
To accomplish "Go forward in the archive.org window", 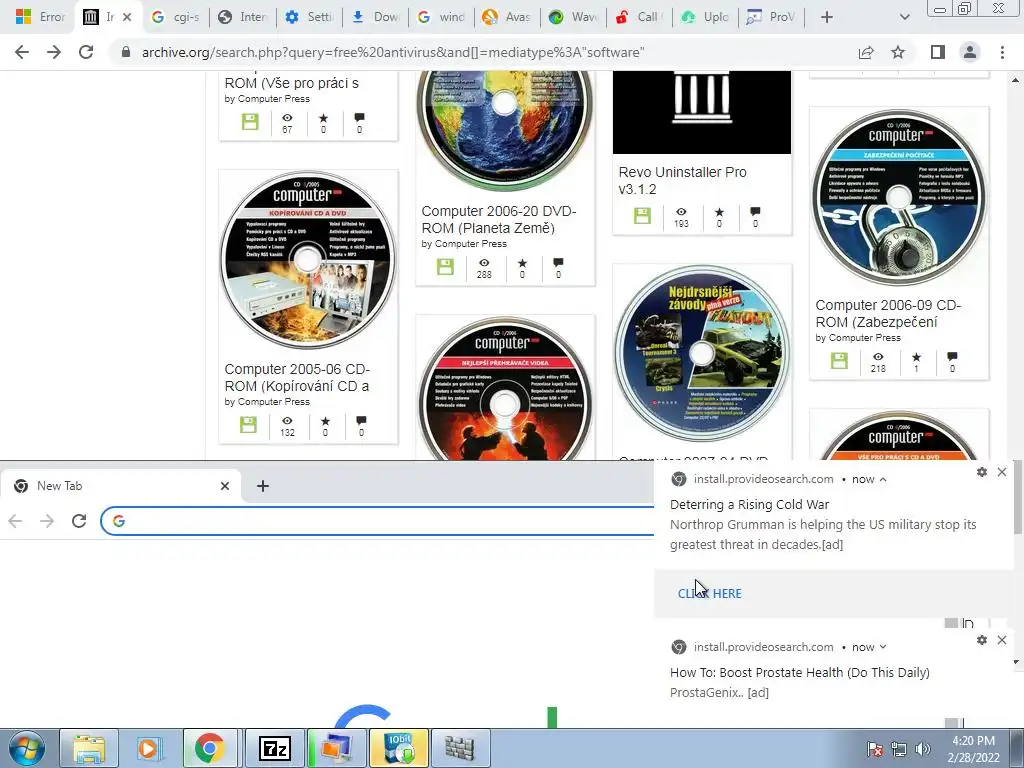I will click(54, 52).
